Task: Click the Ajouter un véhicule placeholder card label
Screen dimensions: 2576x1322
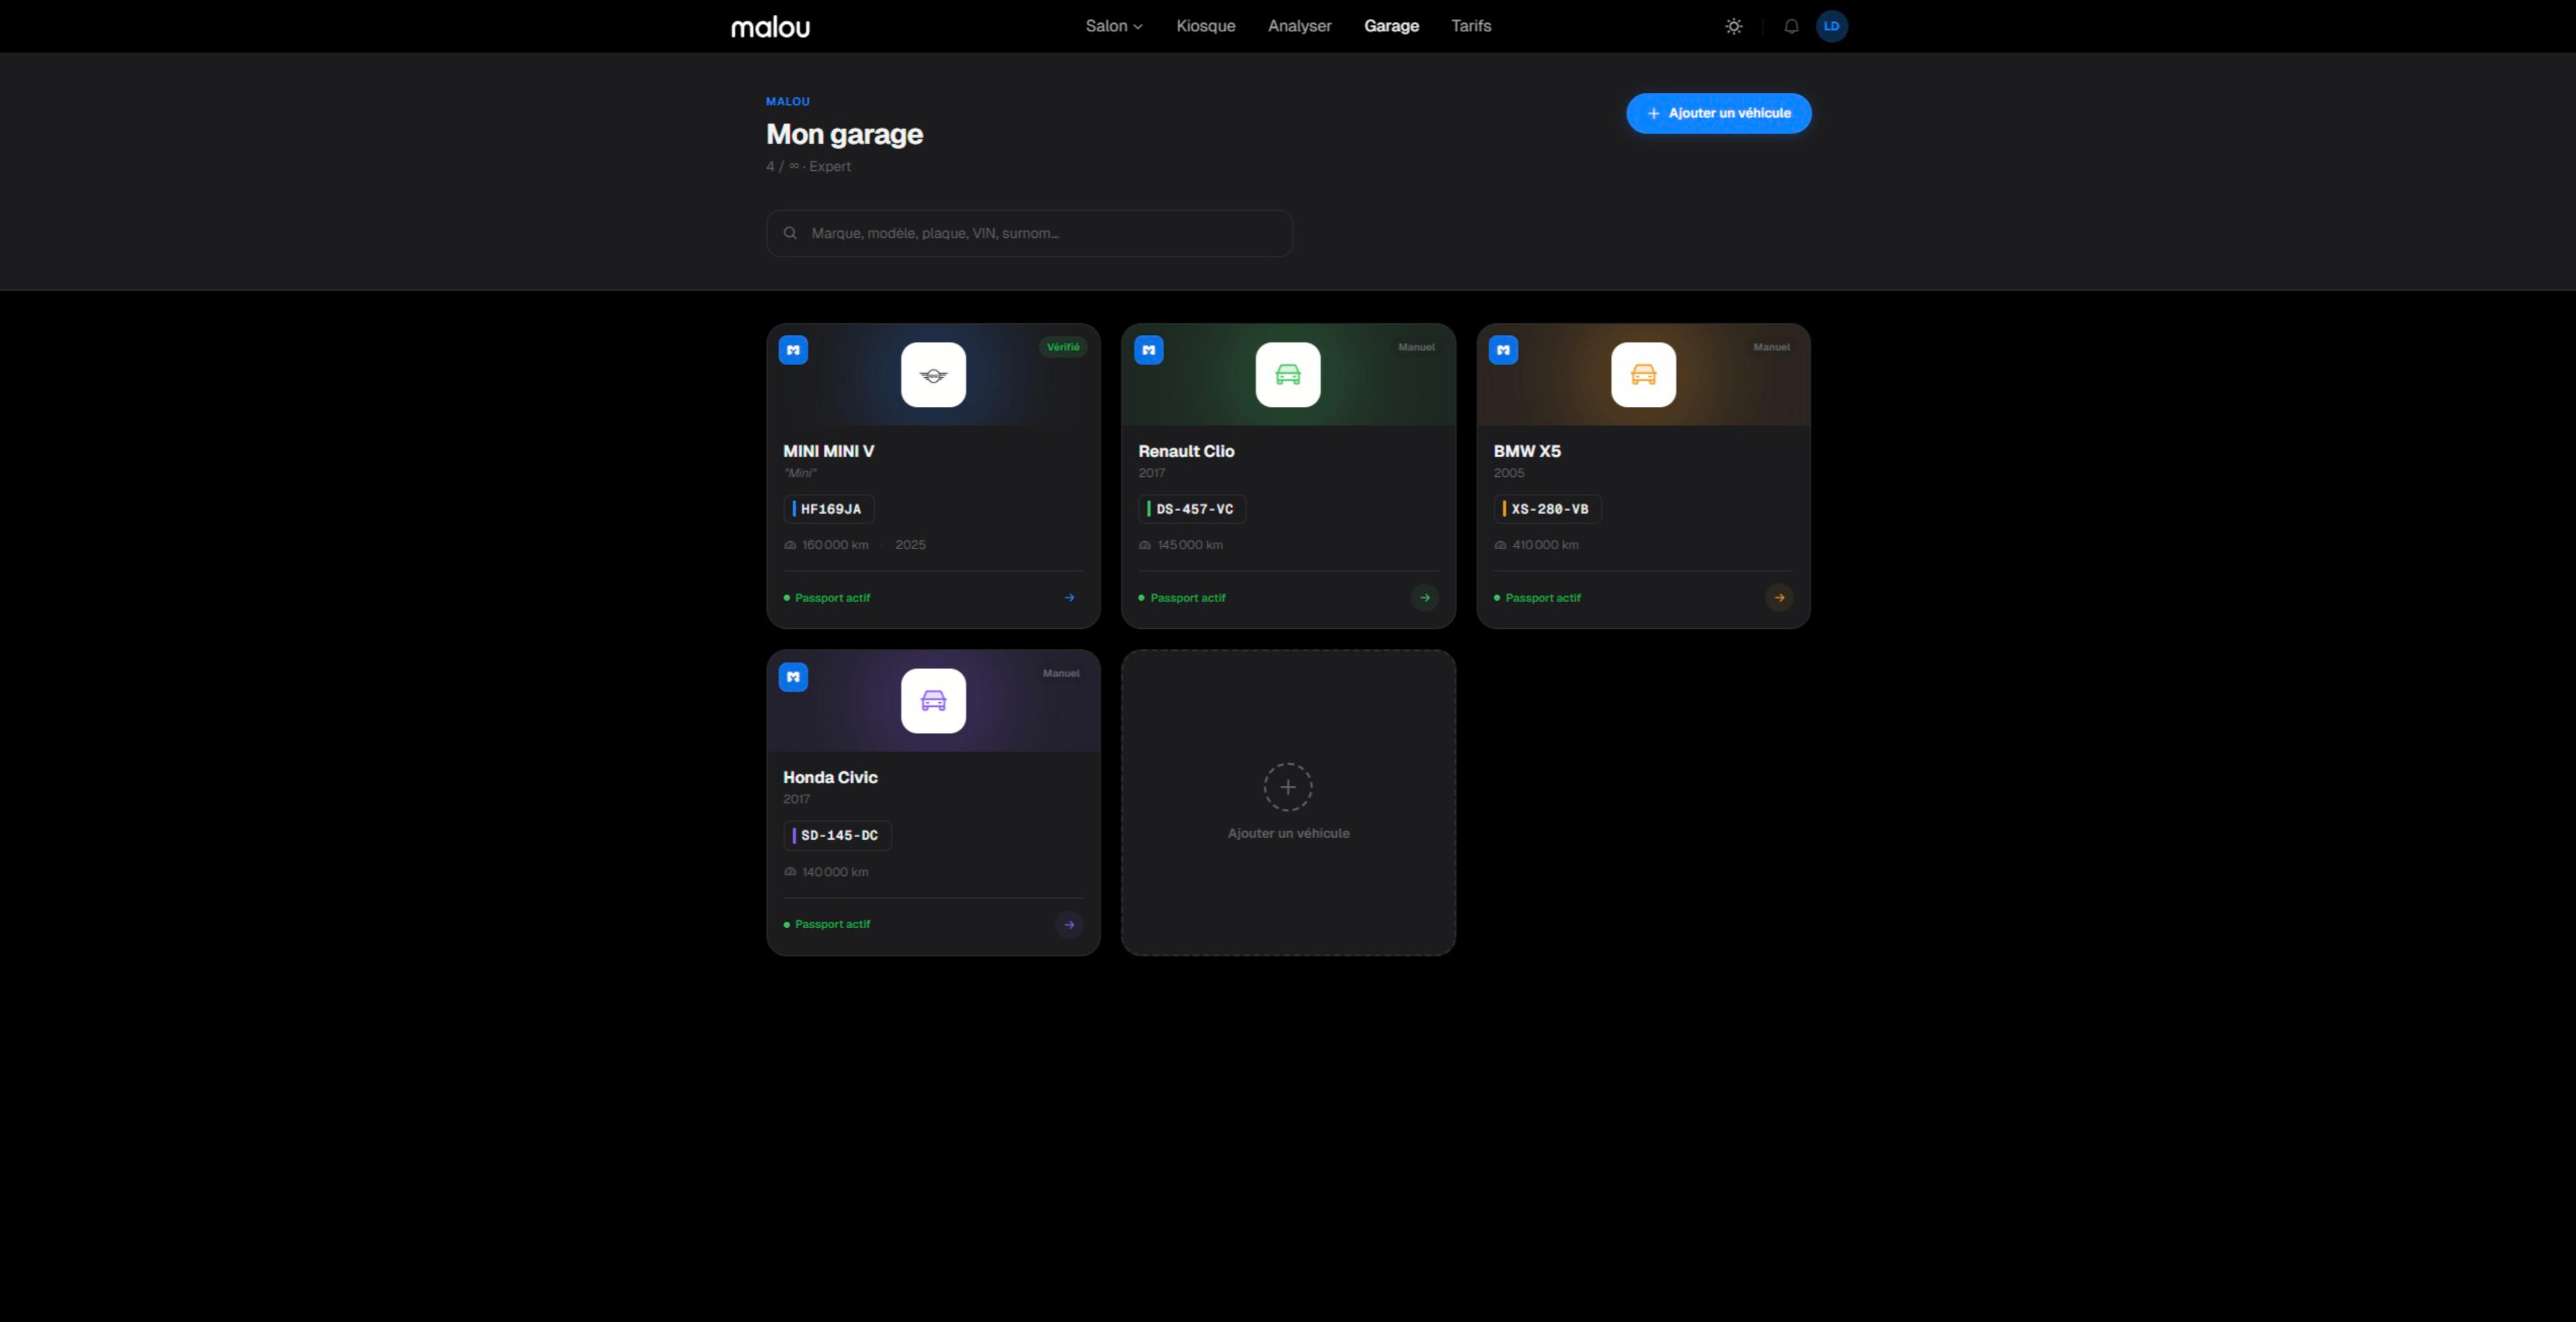Action: coord(1288,833)
